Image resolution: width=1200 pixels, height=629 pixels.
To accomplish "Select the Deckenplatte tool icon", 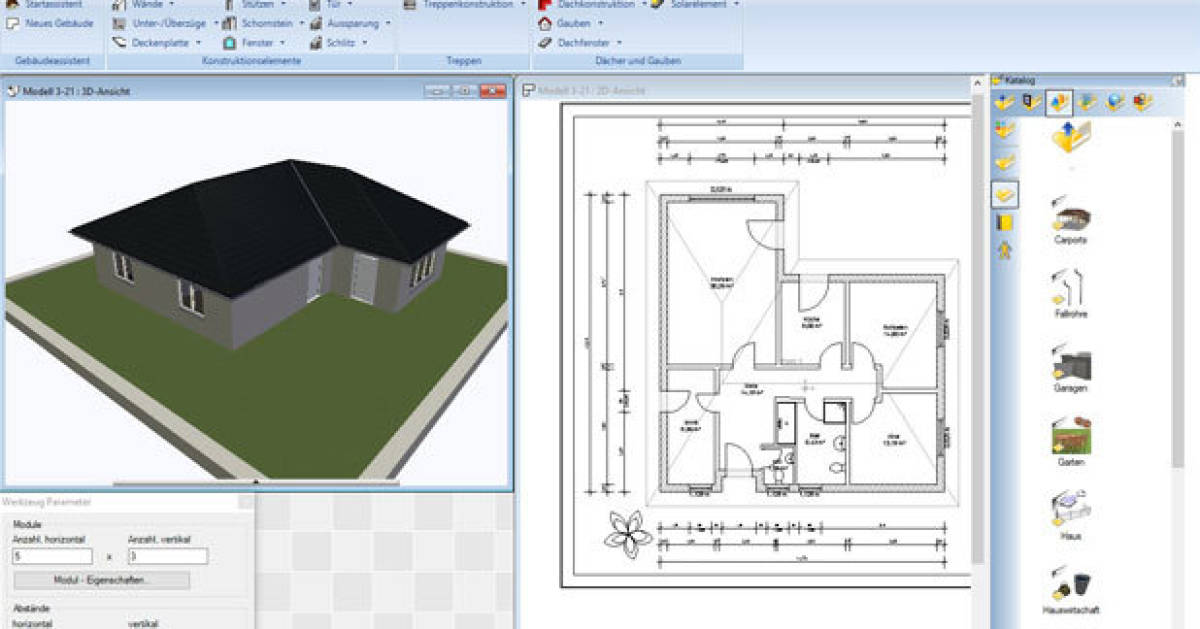I will [x=119, y=42].
